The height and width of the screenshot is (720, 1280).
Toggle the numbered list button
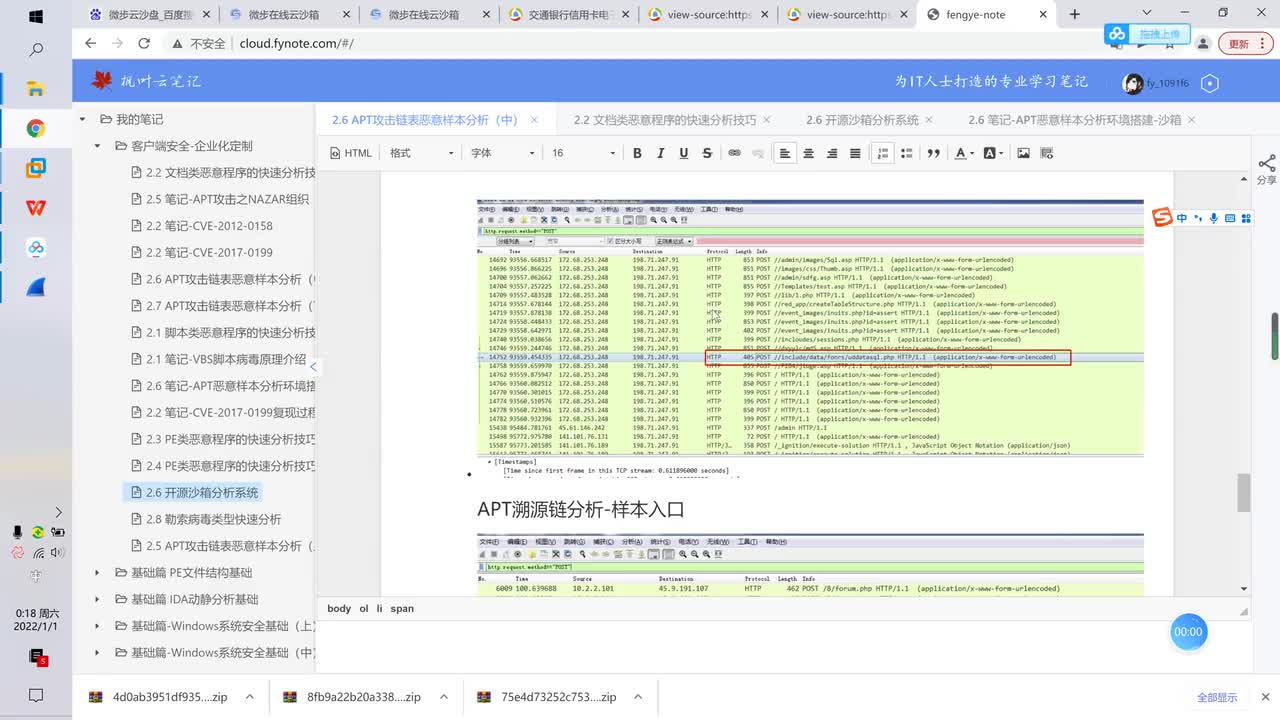click(x=882, y=153)
